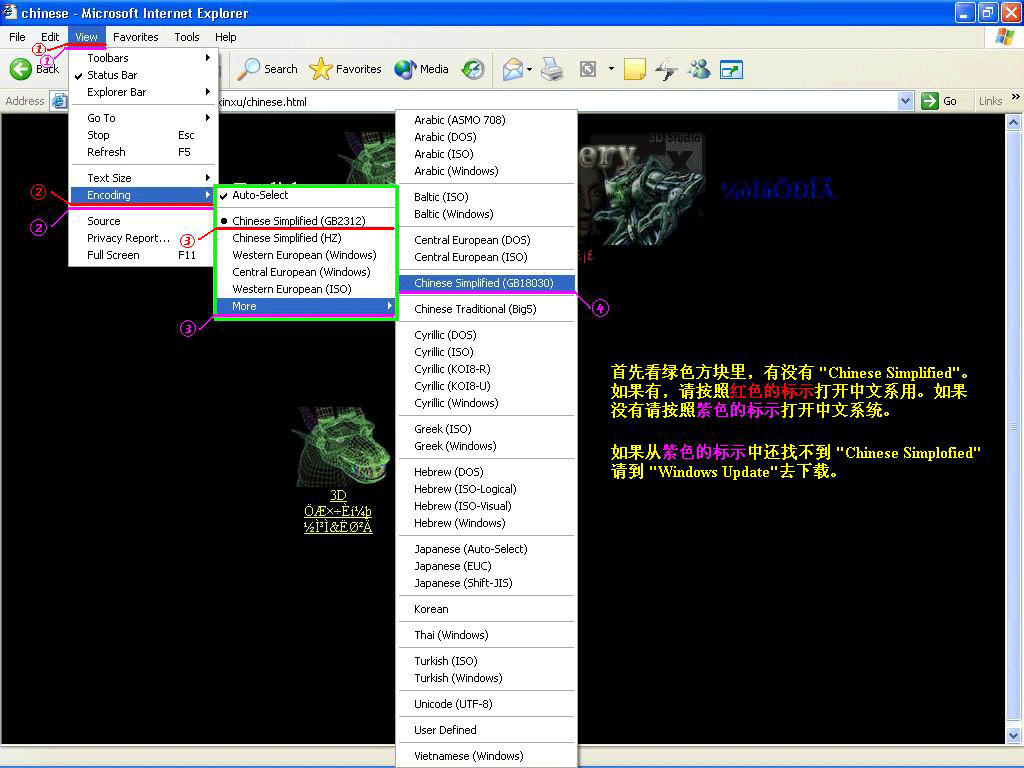Select Japanese (Shift-JIS) encoding

[x=487, y=583]
